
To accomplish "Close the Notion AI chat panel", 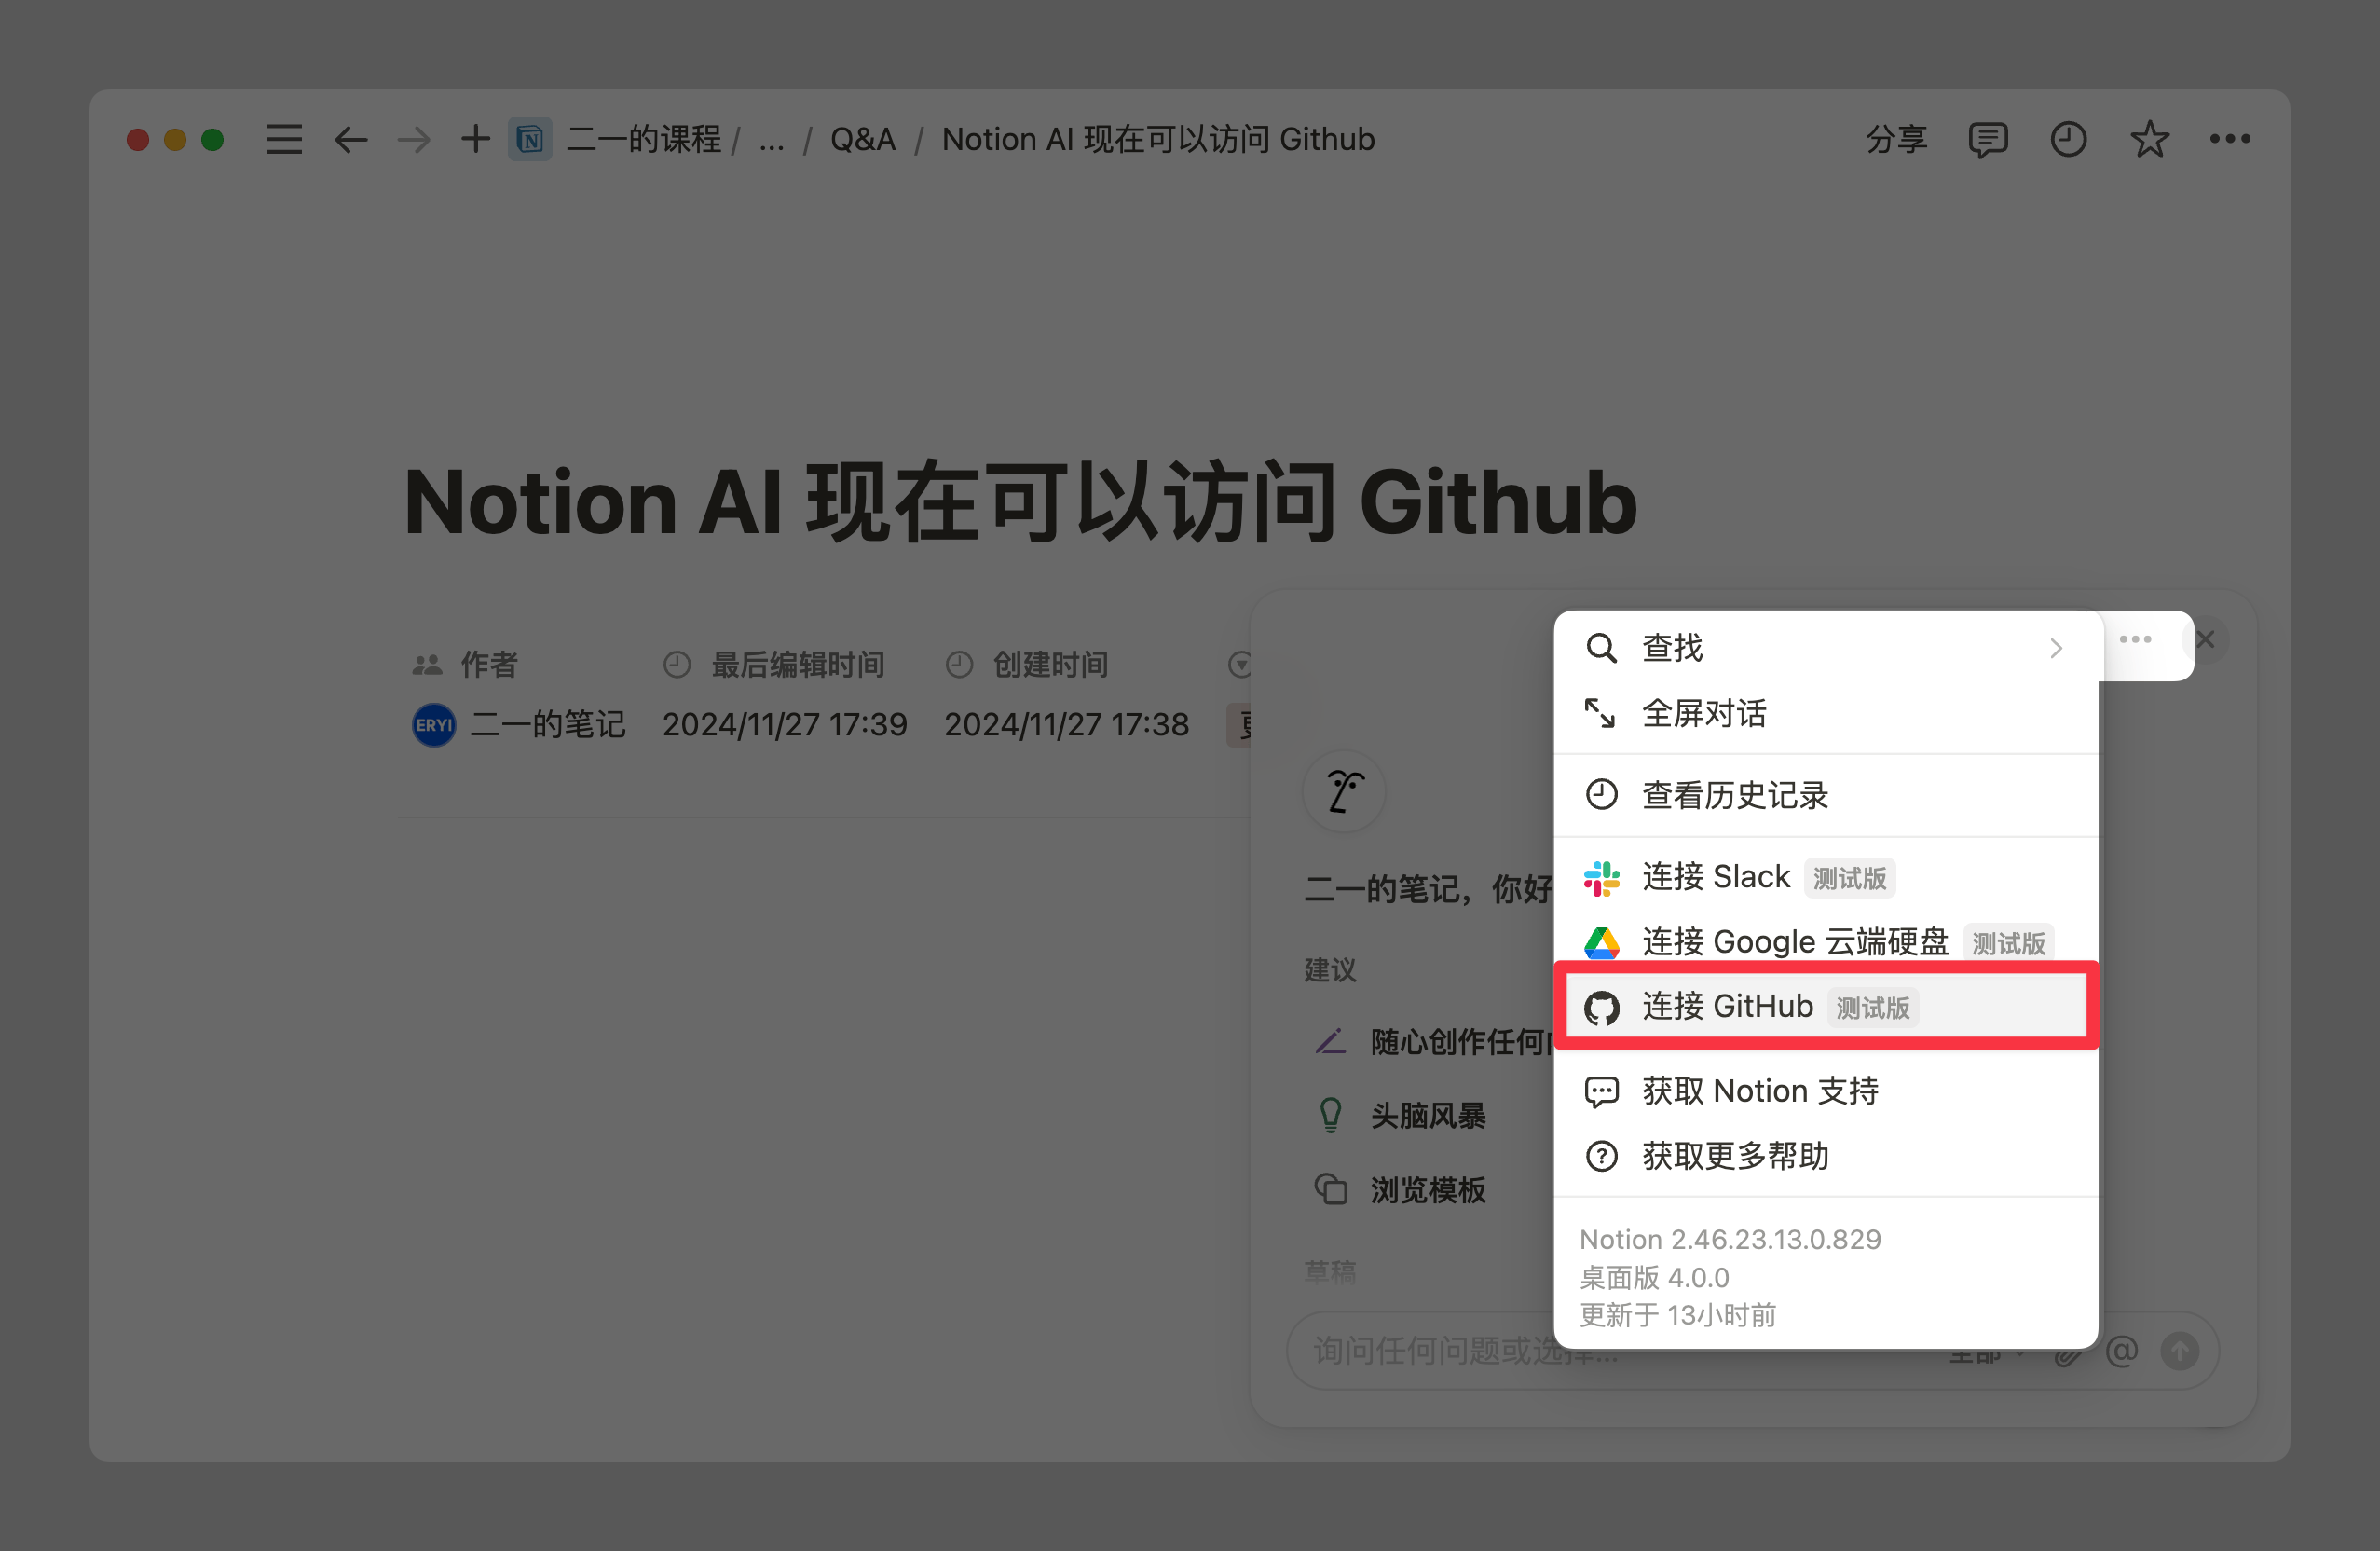I will pyautogui.click(x=2205, y=640).
